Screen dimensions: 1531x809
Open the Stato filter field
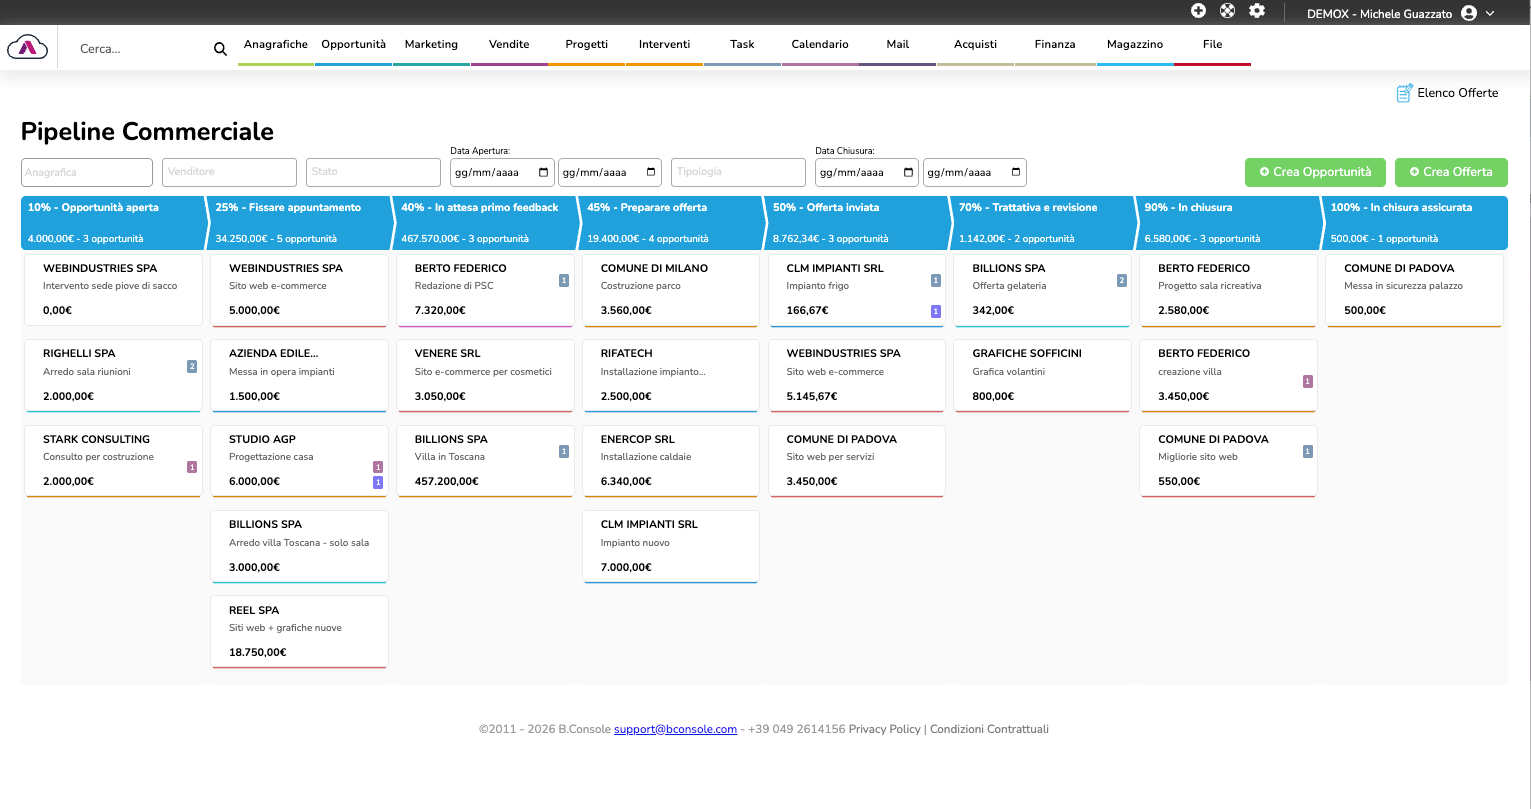(x=373, y=172)
